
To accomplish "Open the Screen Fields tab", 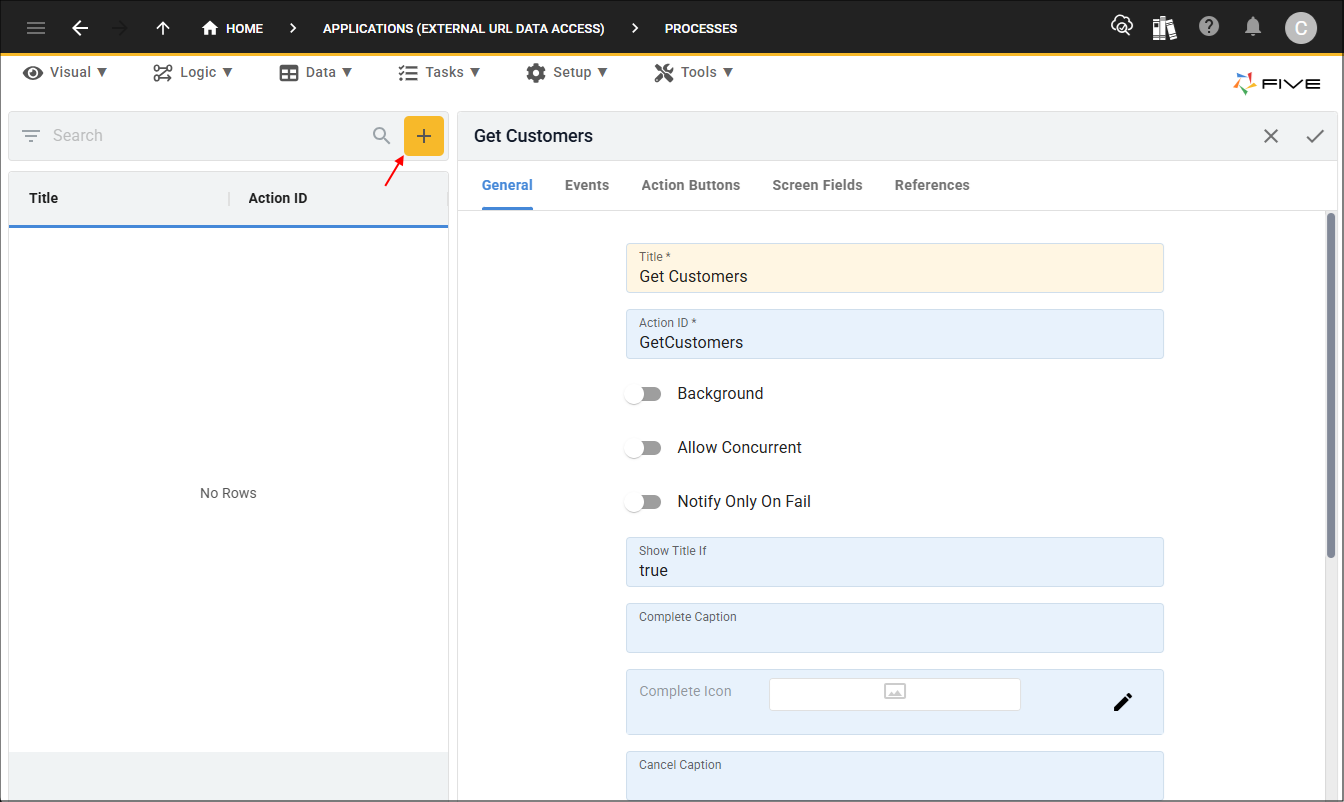I will (817, 185).
